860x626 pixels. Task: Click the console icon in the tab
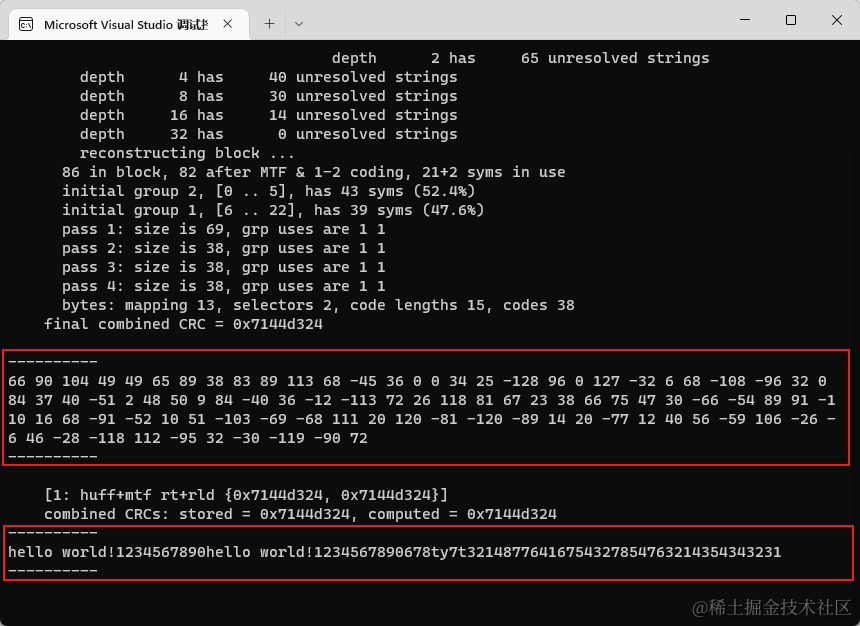pyautogui.click(x=26, y=24)
